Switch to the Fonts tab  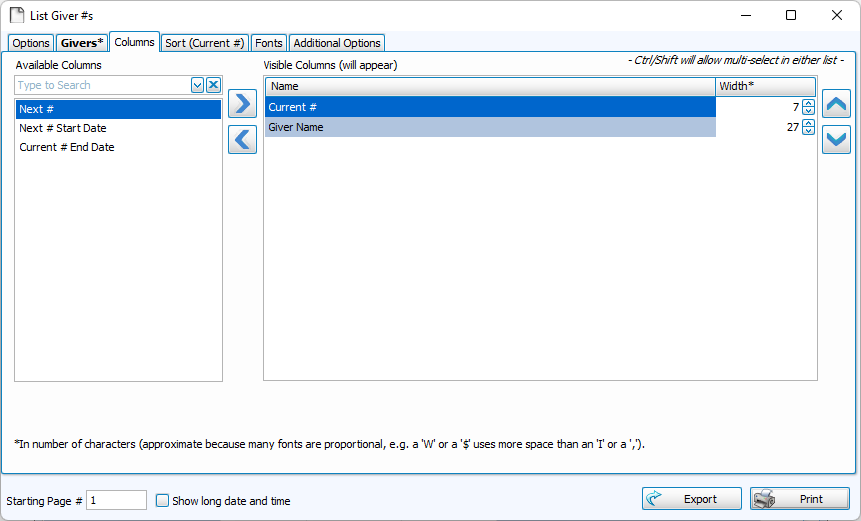pos(268,43)
